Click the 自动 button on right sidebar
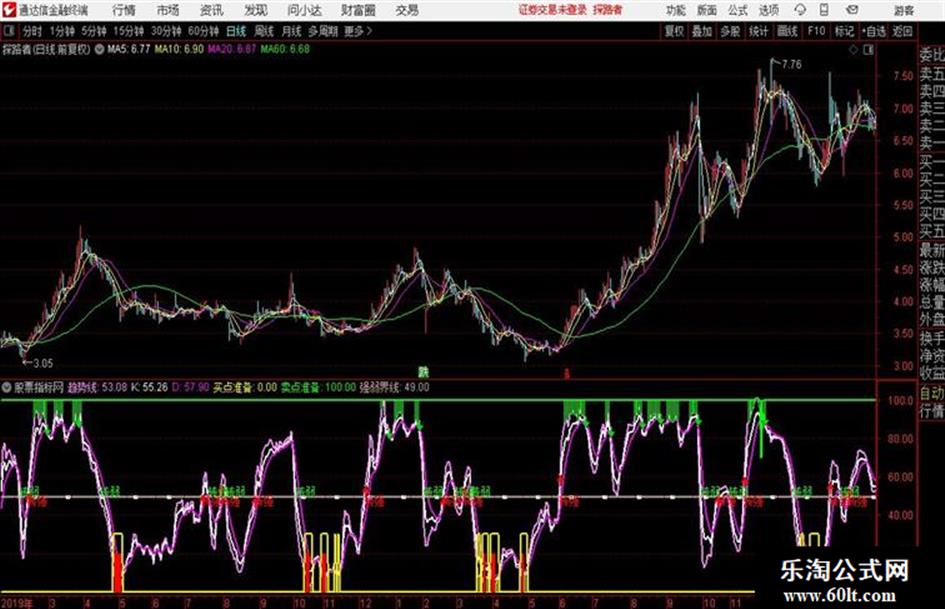Image resolution: width=945 pixels, height=609 pixels. click(x=932, y=394)
